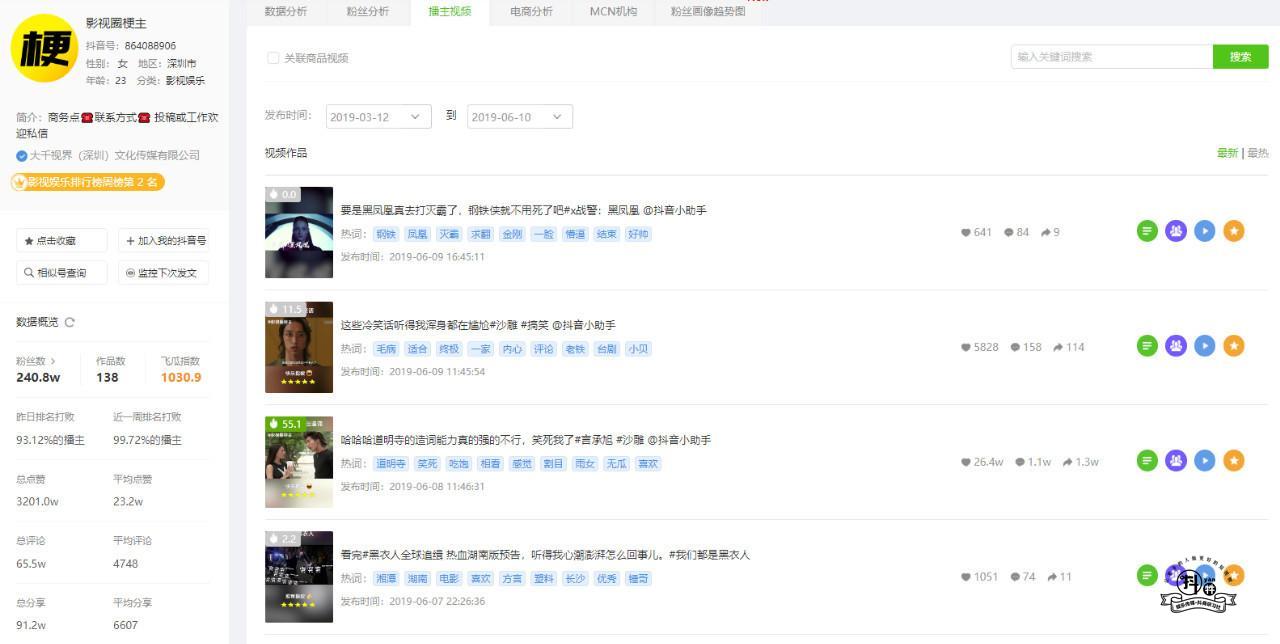Click the keyword search input field

pos(1111,57)
